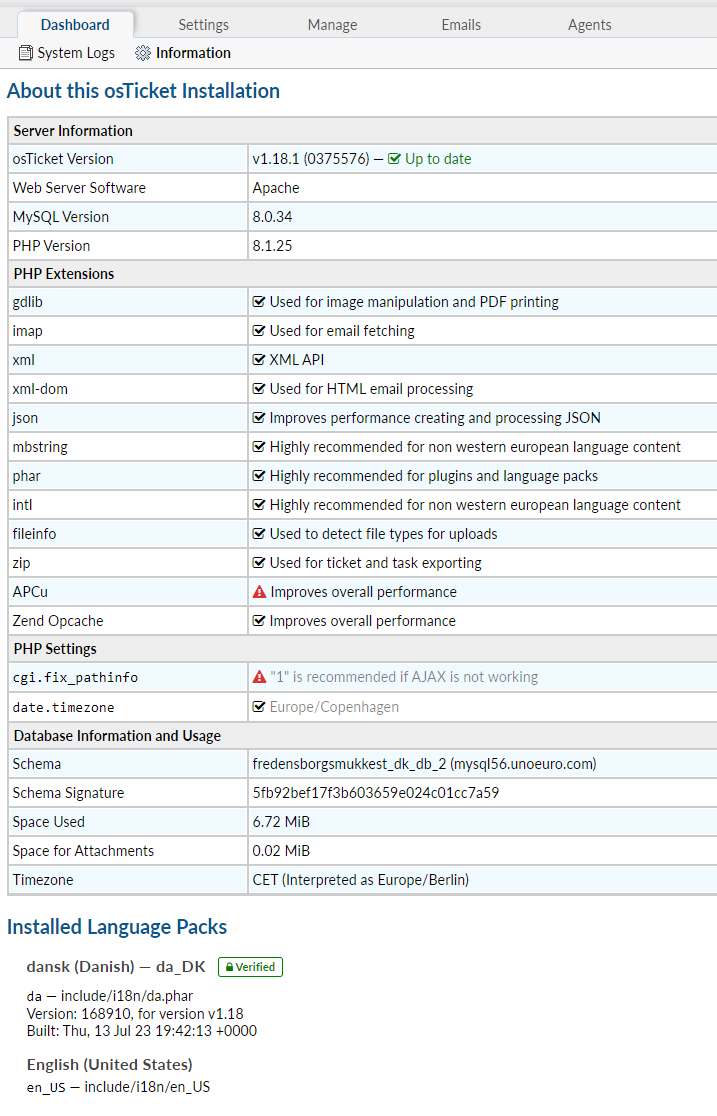Image resolution: width=717 pixels, height=1116 pixels.
Task: Click the cgi.fix_pathinfo warning icon
Action: [259, 677]
